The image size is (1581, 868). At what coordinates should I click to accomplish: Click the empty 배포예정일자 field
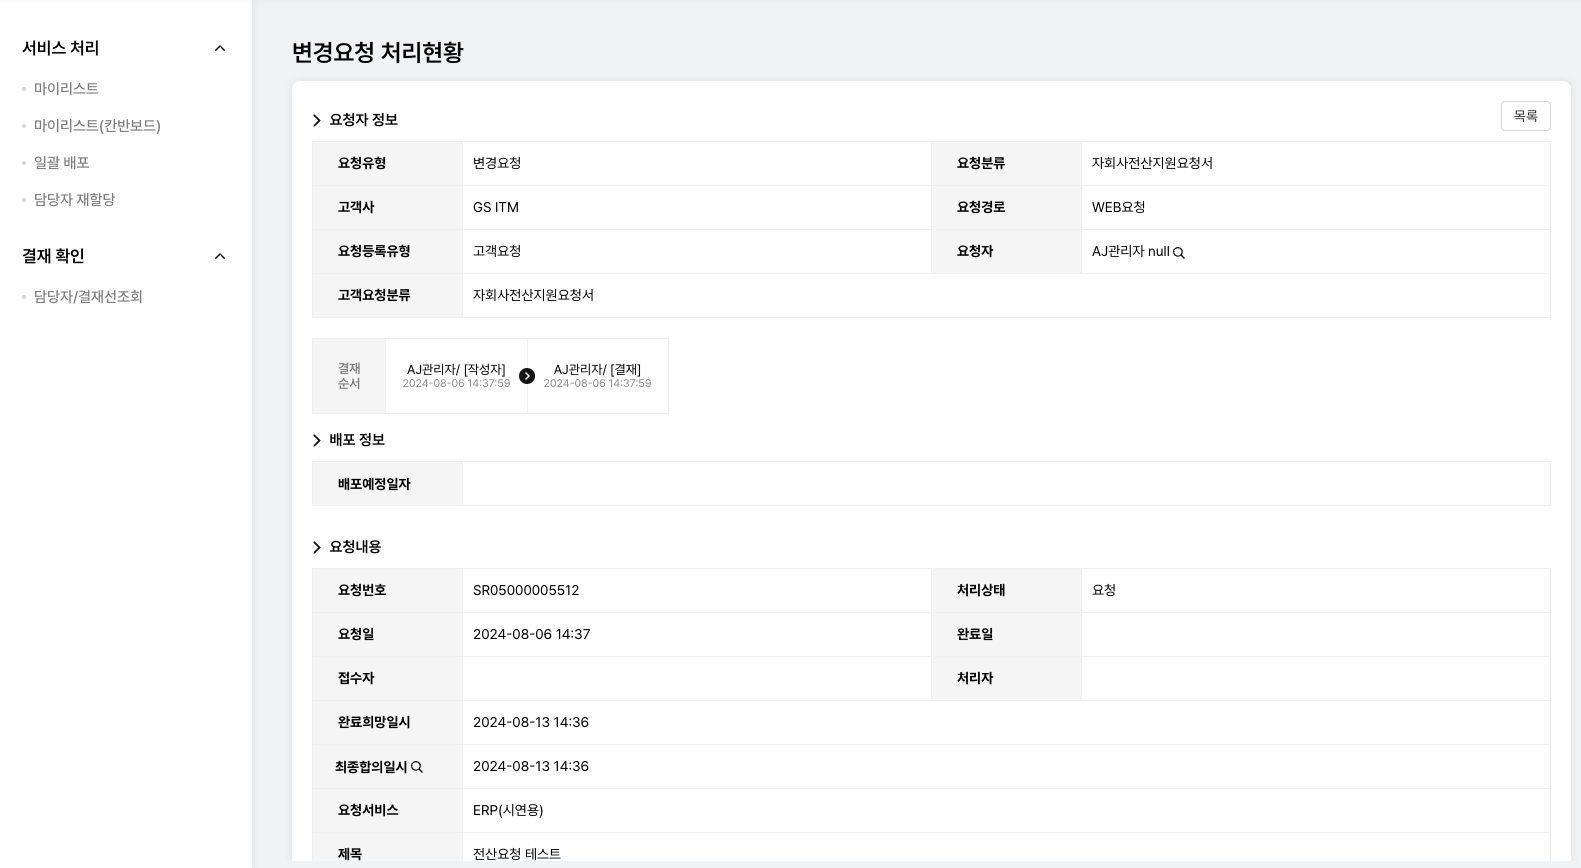tap(1005, 484)
